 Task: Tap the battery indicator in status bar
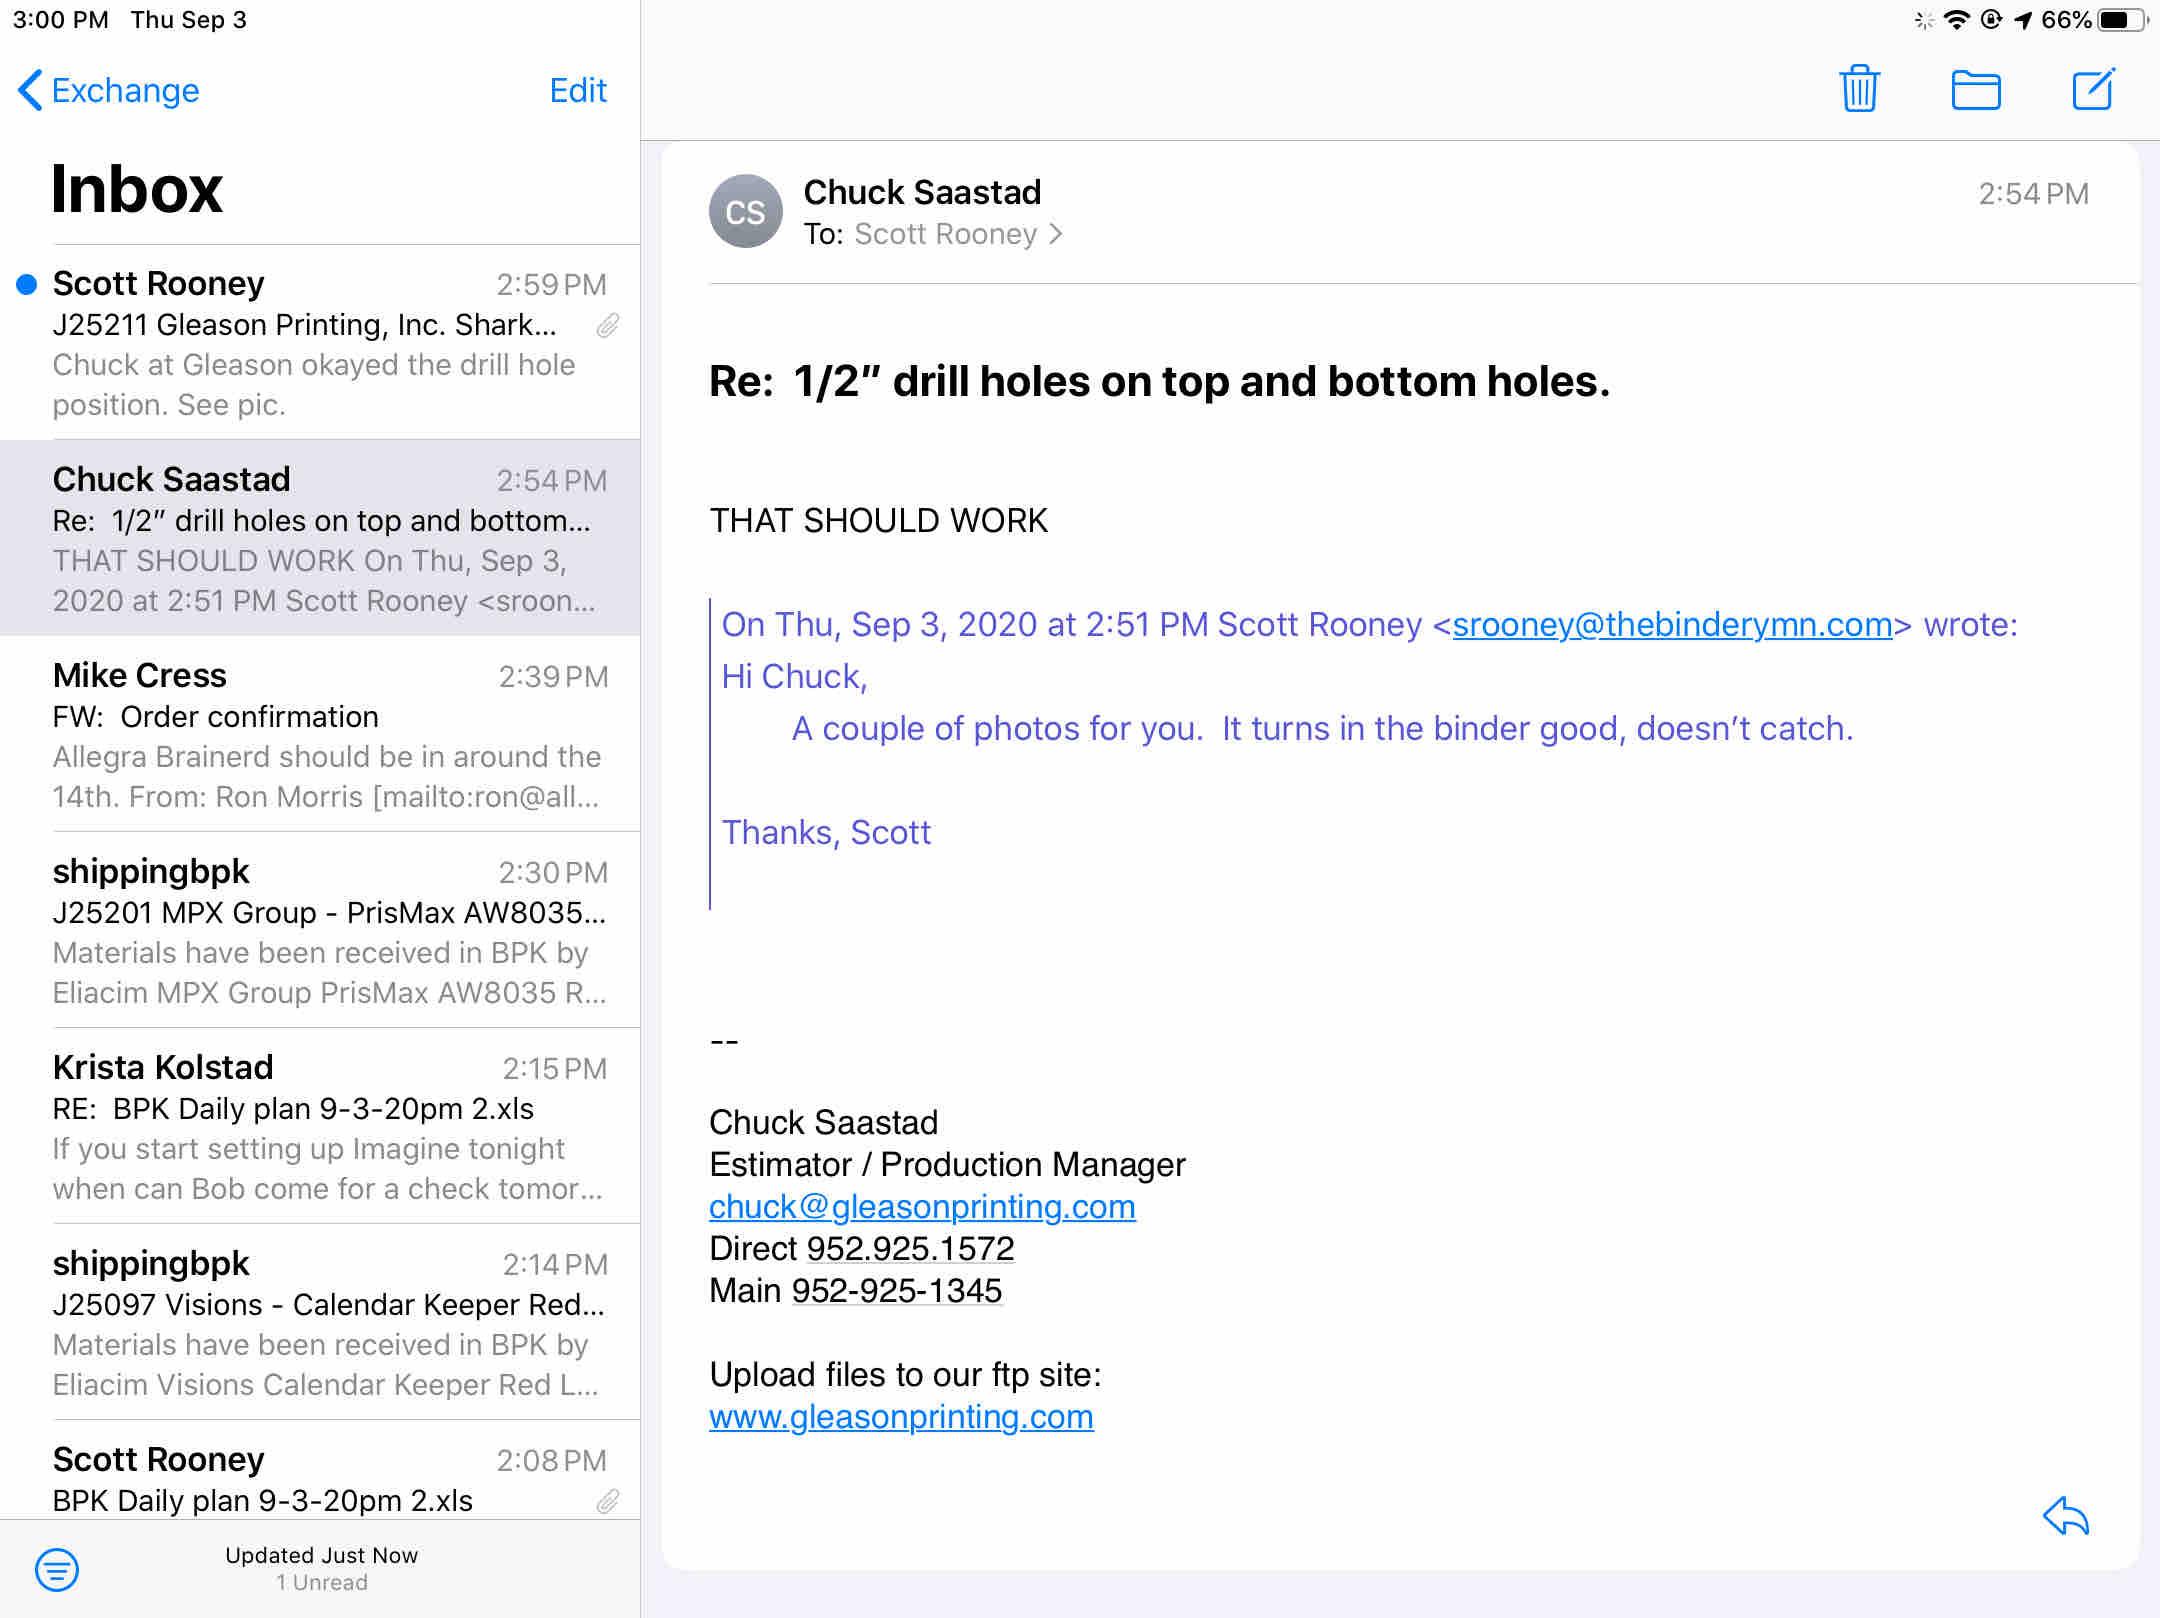coord(2122,20)
